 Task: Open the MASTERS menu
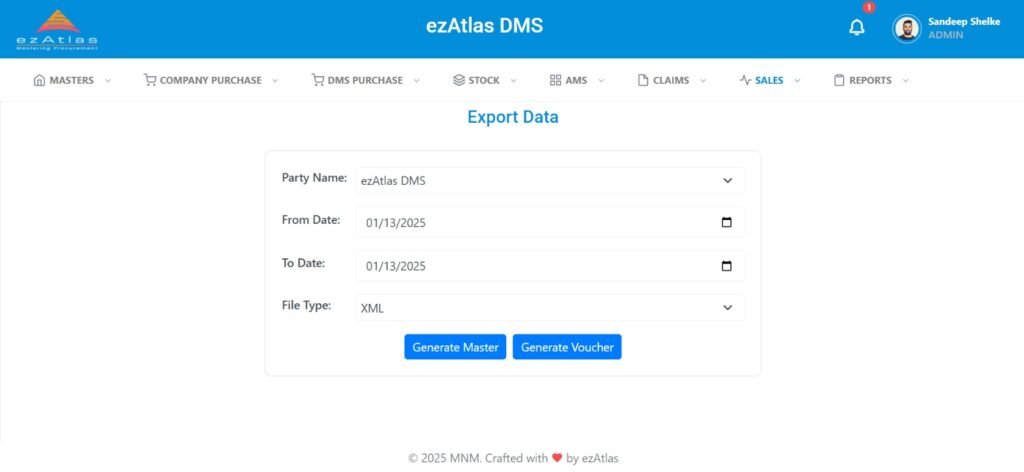(72, 80)
